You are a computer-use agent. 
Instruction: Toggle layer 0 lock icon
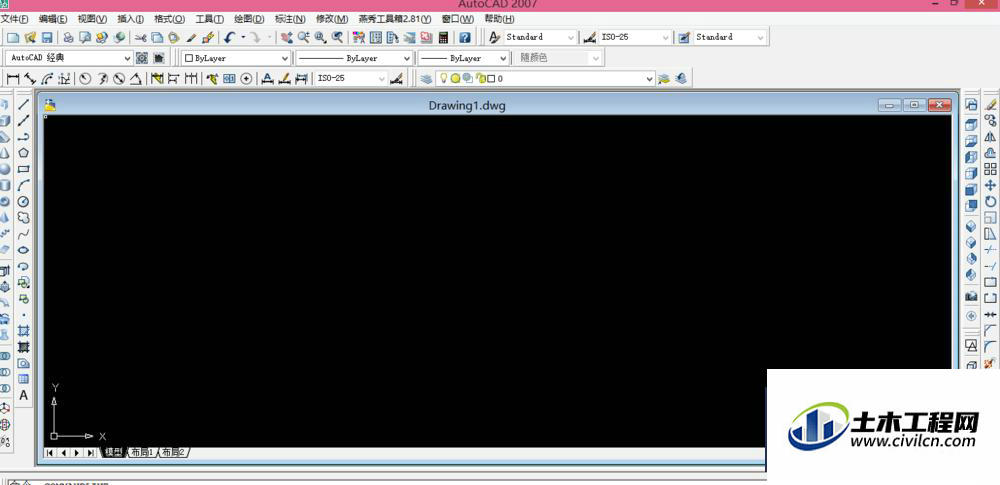click(x=480, y=78)
